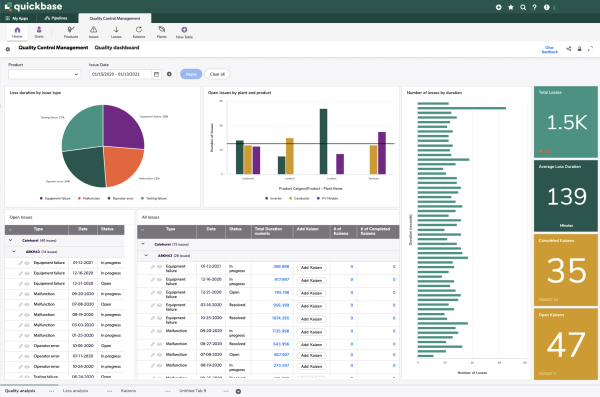Open the calendar picker for Issue Date
Screen dimensions: 600x397
click(x=156, y=74)
